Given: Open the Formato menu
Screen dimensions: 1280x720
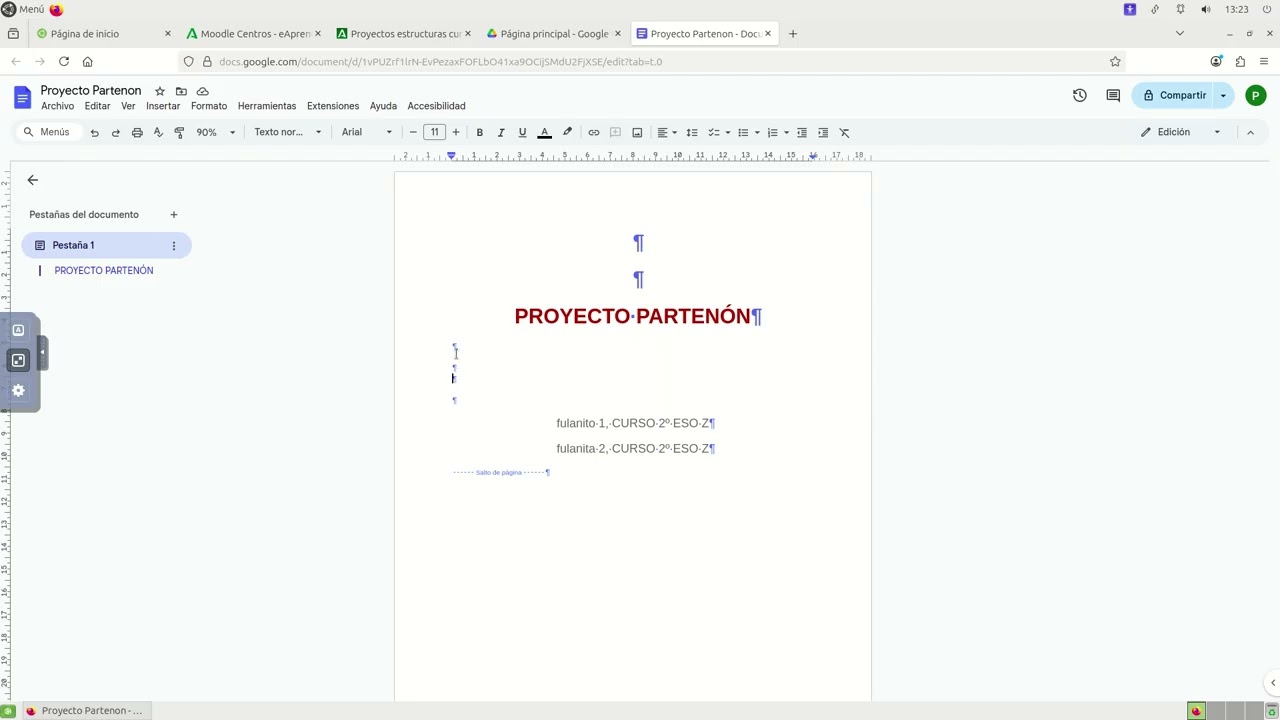Looking at the screenshot, I should point(209,106).
